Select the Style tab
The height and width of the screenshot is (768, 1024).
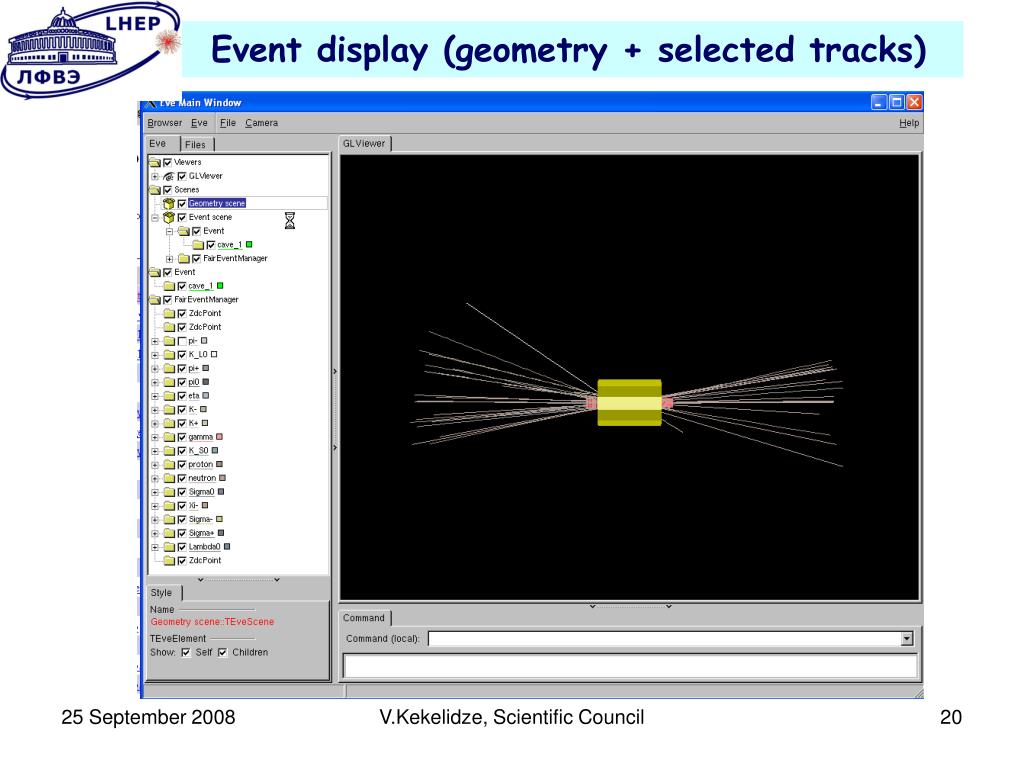163,592
